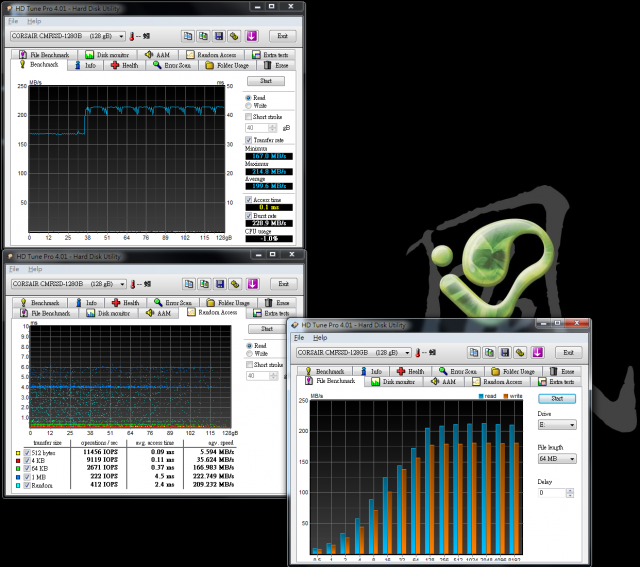Click Exit button in Random Access window

click(284, 284)
